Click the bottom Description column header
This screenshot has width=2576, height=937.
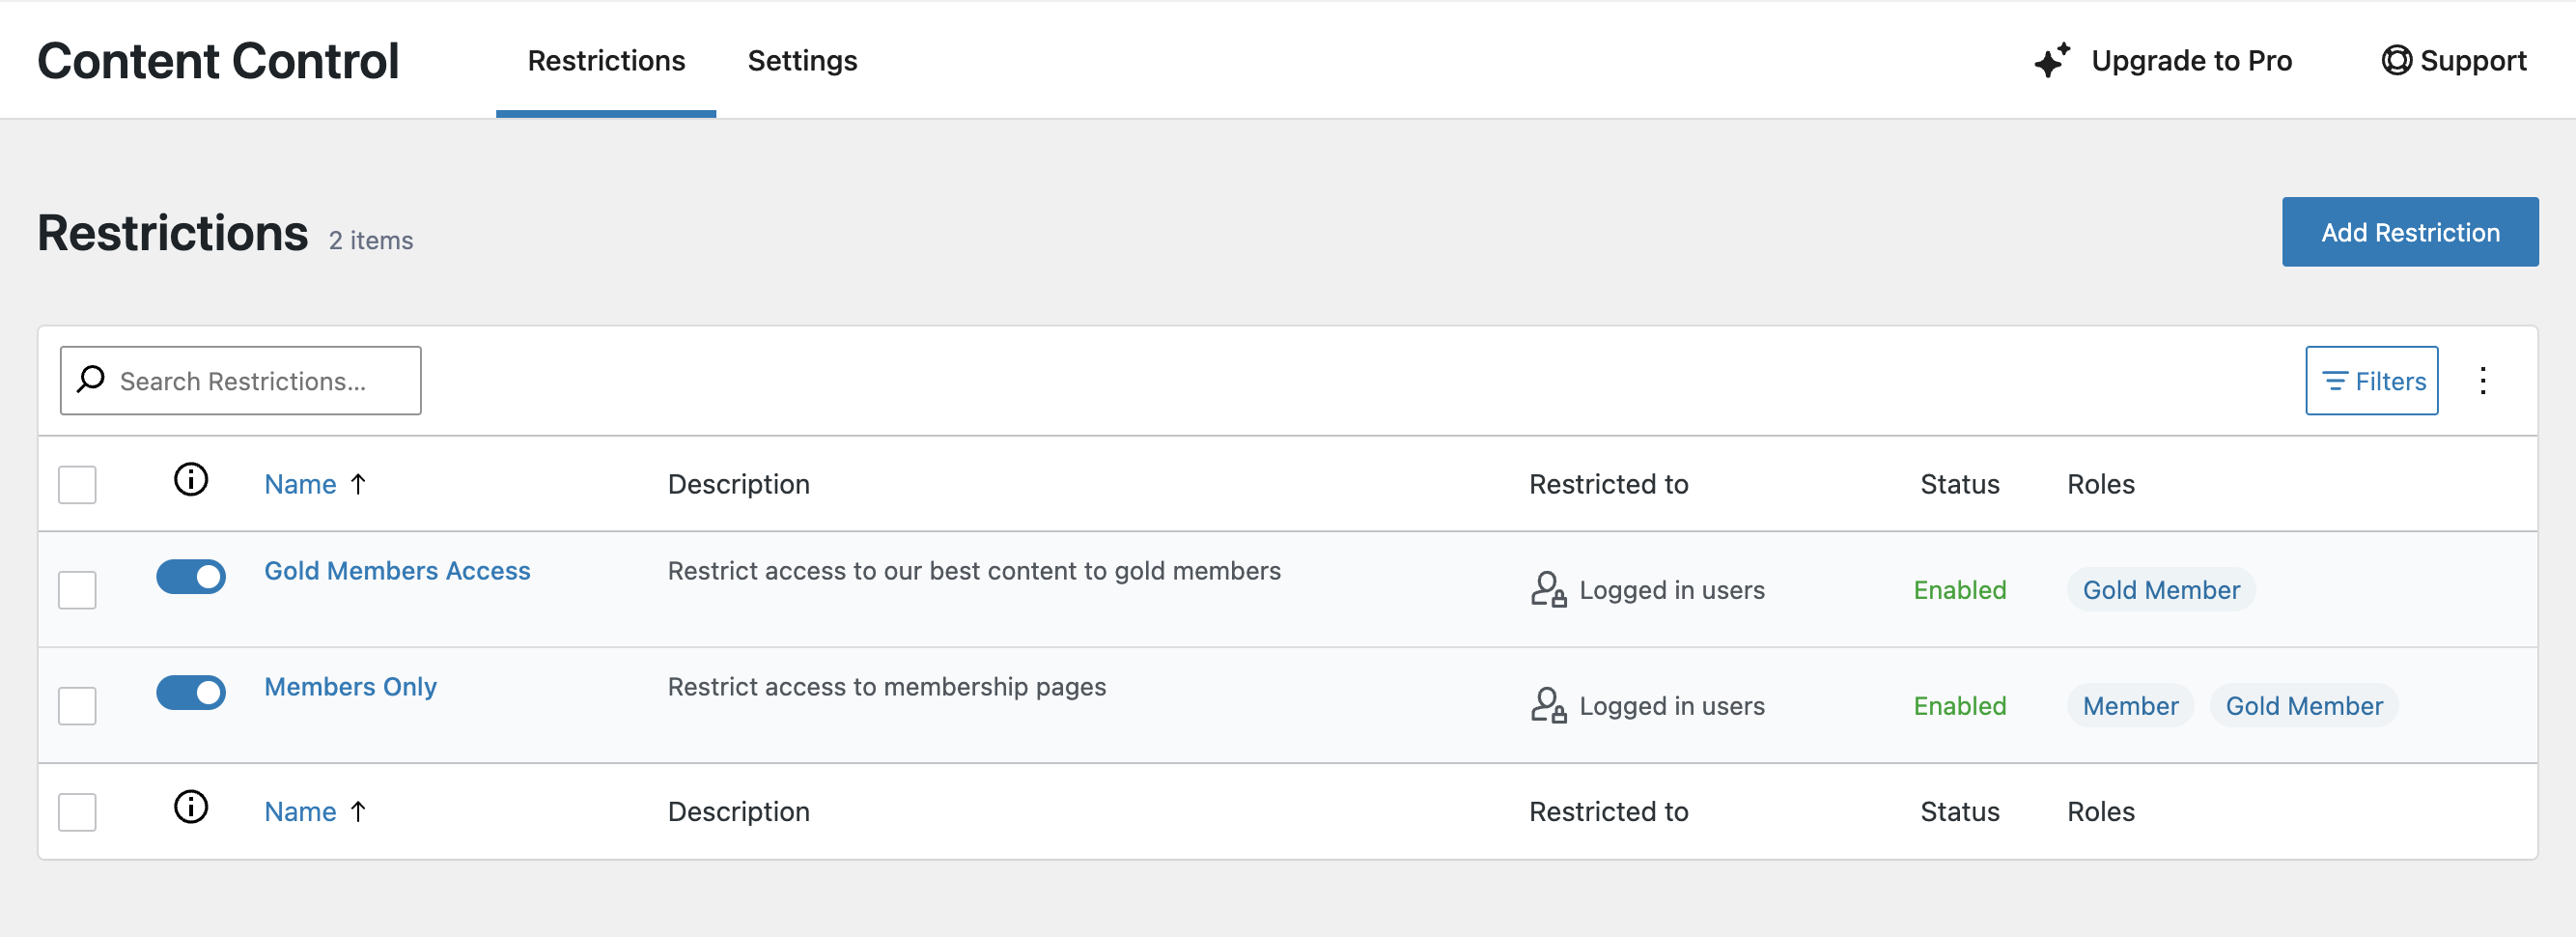(738, 811)
